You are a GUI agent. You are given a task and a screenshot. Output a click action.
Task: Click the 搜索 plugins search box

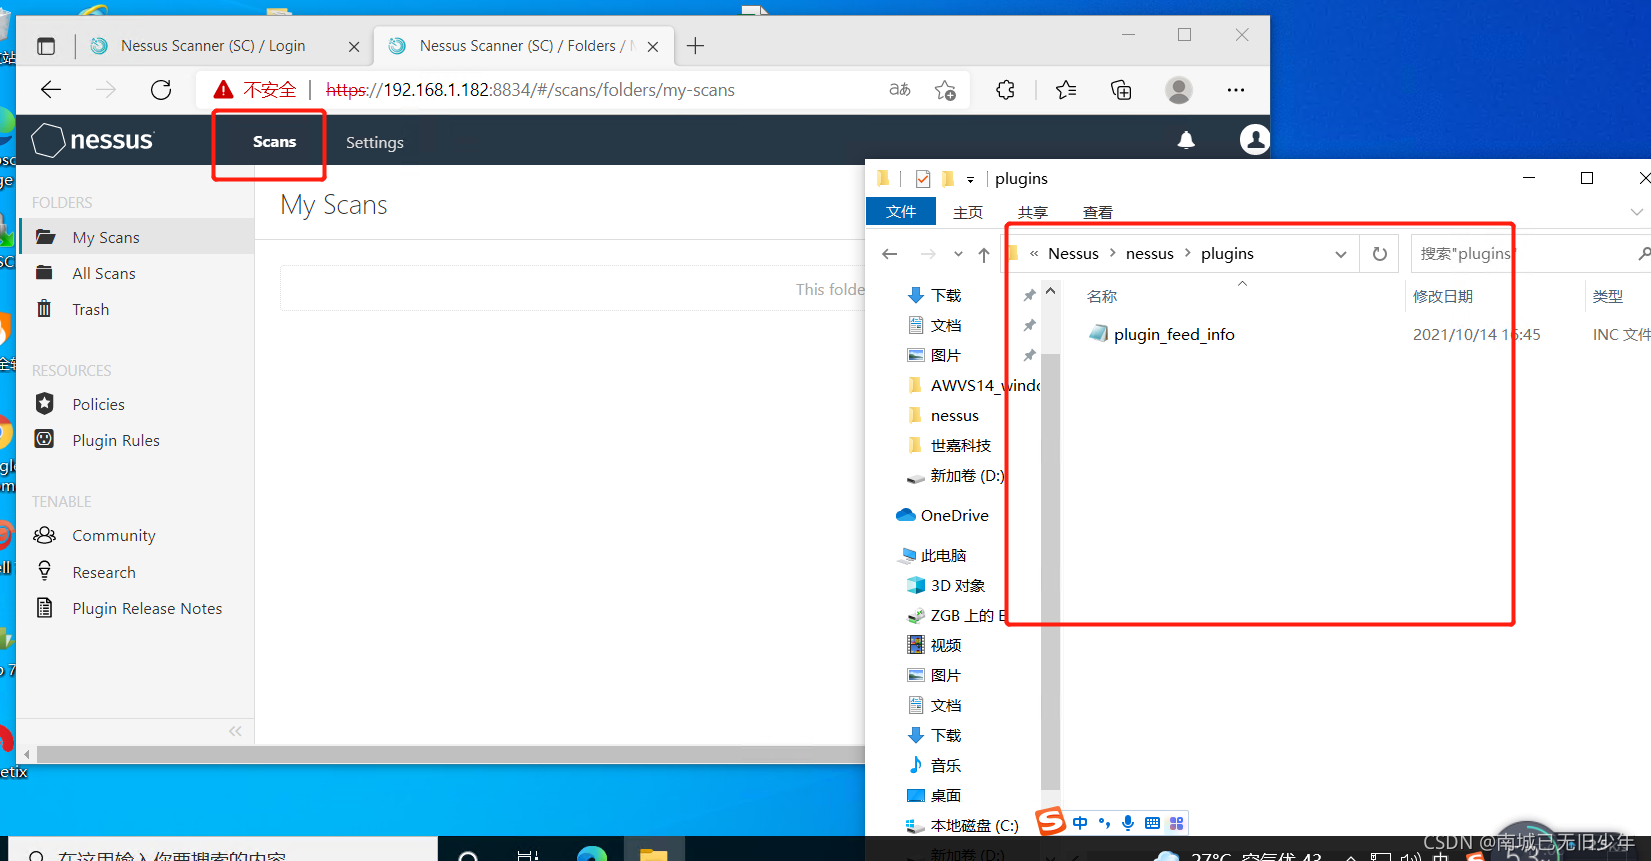[1530, 254]
